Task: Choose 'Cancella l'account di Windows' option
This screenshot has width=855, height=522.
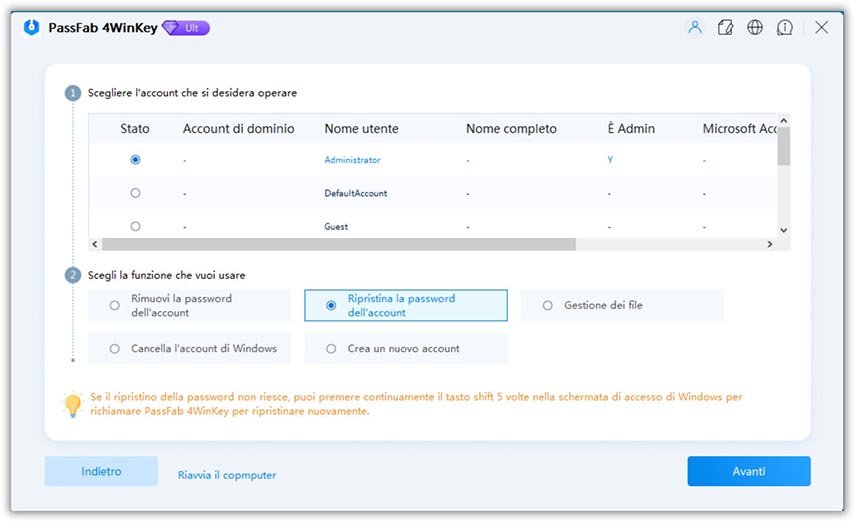Action: (115, 349)
